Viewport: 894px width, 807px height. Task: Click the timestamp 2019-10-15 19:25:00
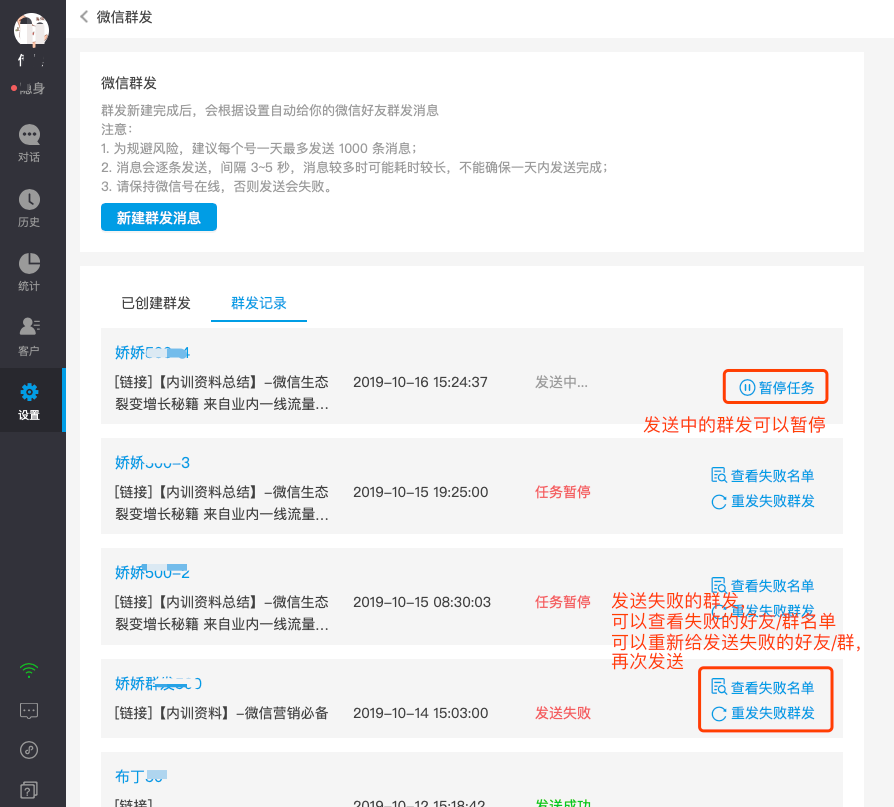click(421, 492)
